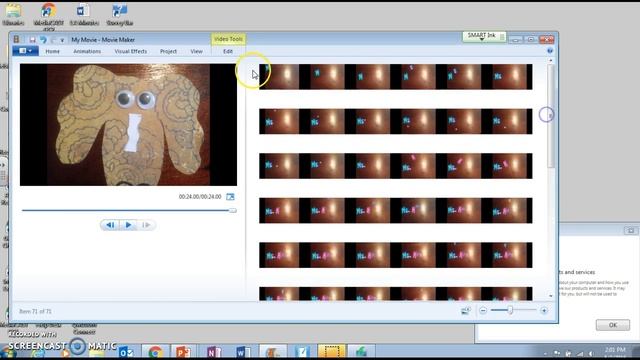This screenshot has height=360, width=640.
Task: Toggle full screen preview icon
Action: click(x=230, y=197)
